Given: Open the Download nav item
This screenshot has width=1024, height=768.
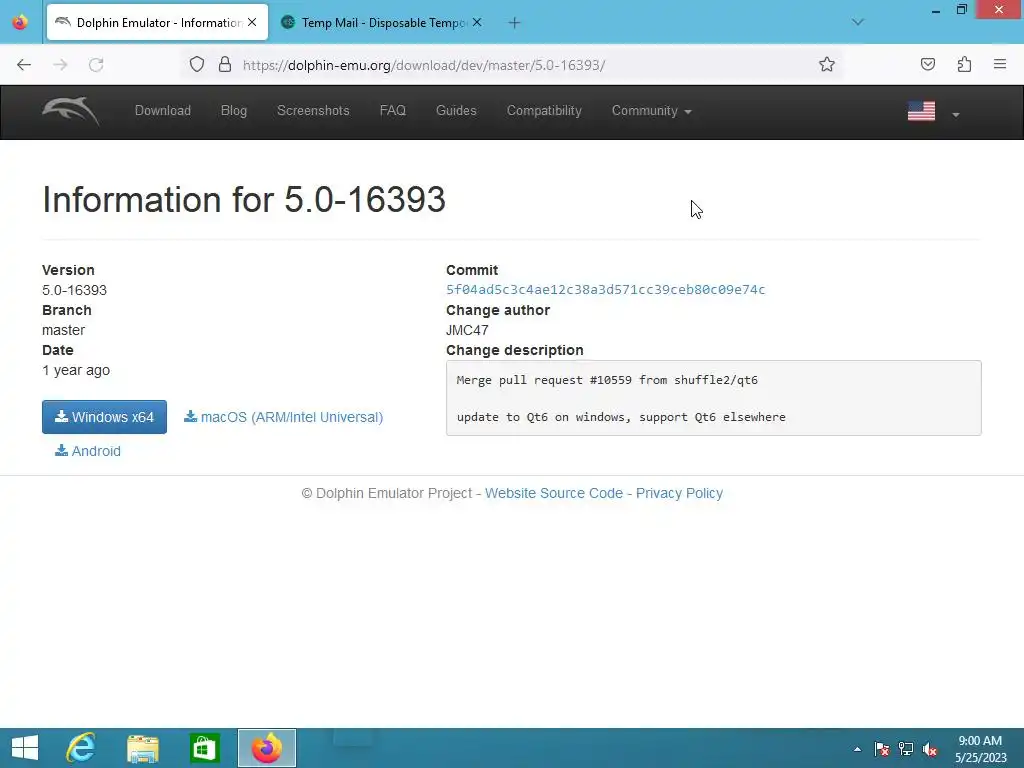Looking at the screenshot, I should pyautogui.click(x=163, y=110).
